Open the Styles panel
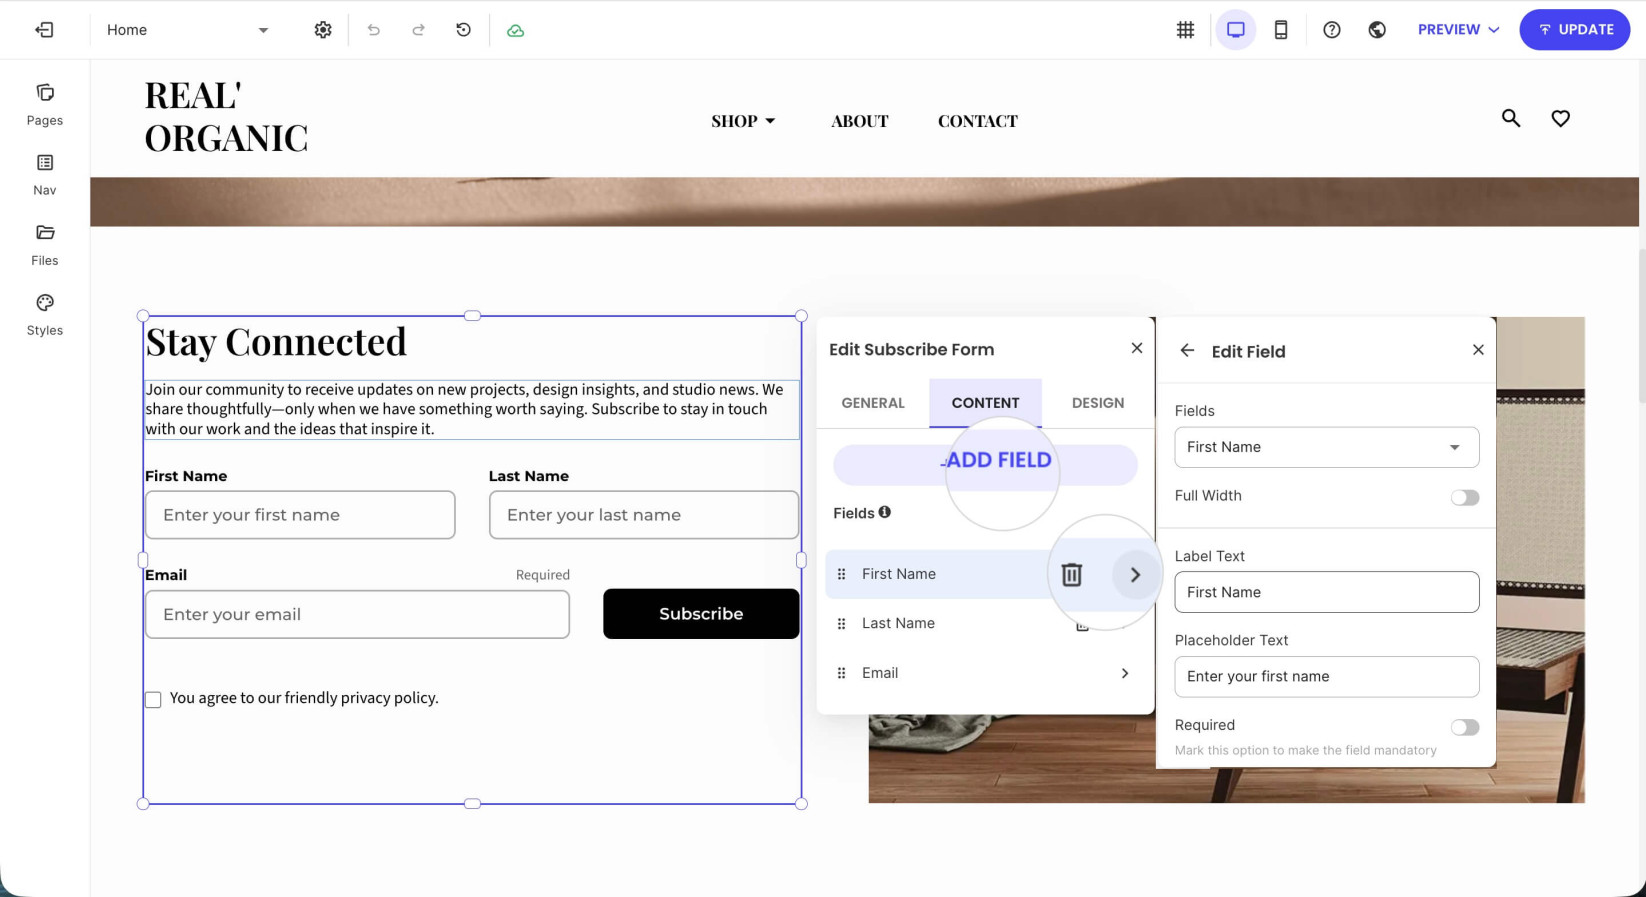Screen dimensions: 1646x897 pos(45,314)
